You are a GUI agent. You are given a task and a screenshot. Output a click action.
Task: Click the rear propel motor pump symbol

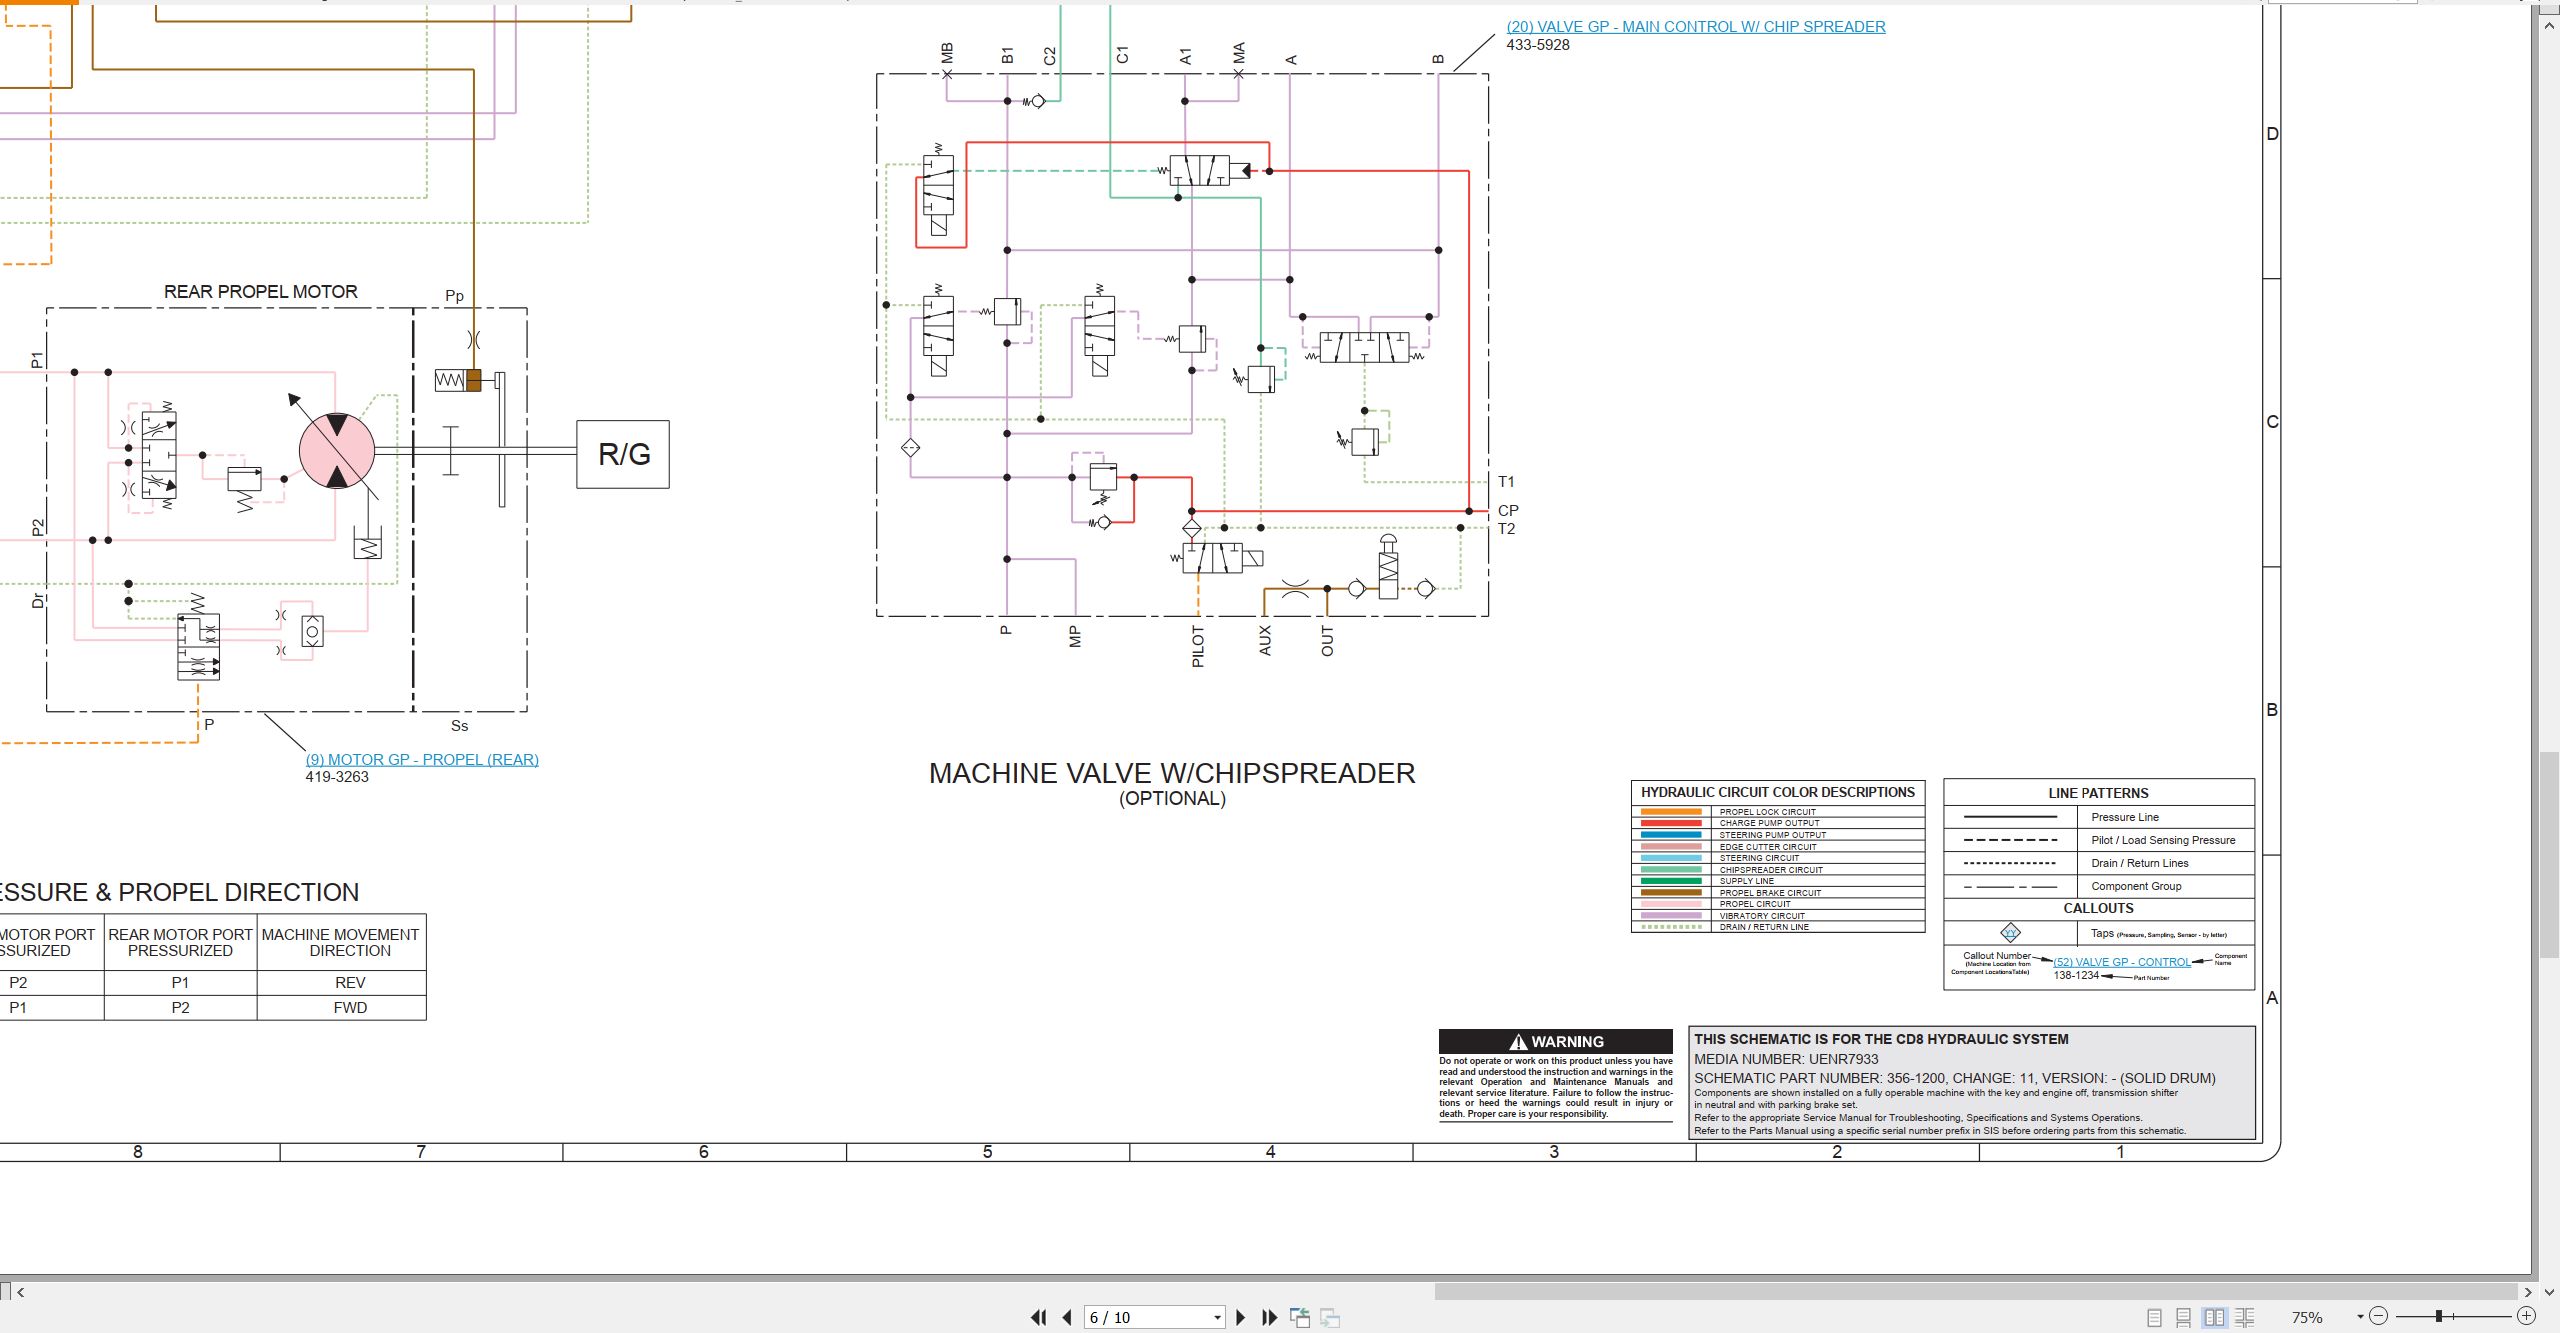point(337,451)
